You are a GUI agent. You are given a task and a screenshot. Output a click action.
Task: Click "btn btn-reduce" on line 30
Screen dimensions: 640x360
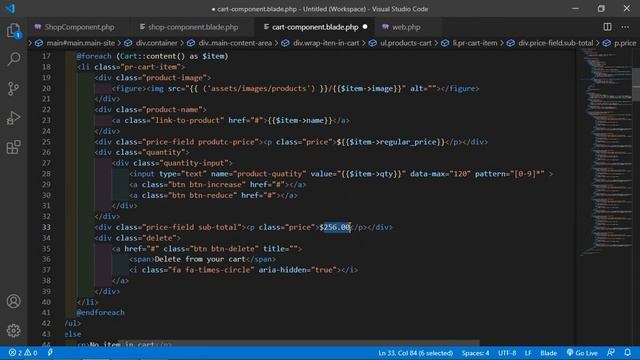[x=202, y=195]
